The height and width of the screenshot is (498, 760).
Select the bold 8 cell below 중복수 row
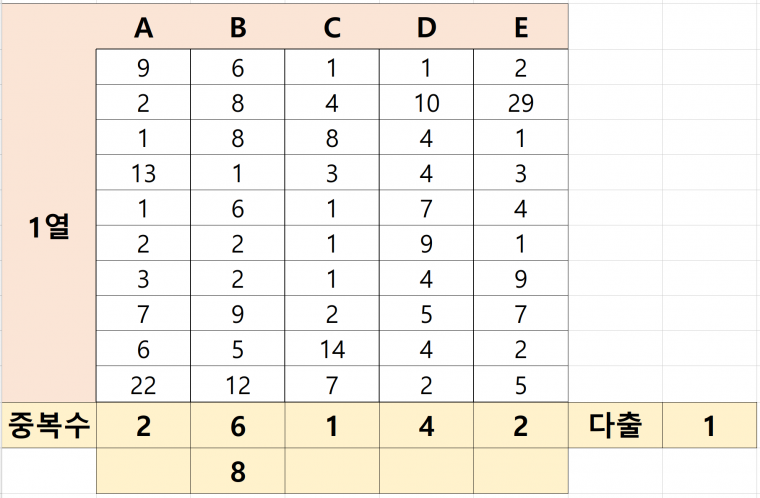tap(238, 471)
